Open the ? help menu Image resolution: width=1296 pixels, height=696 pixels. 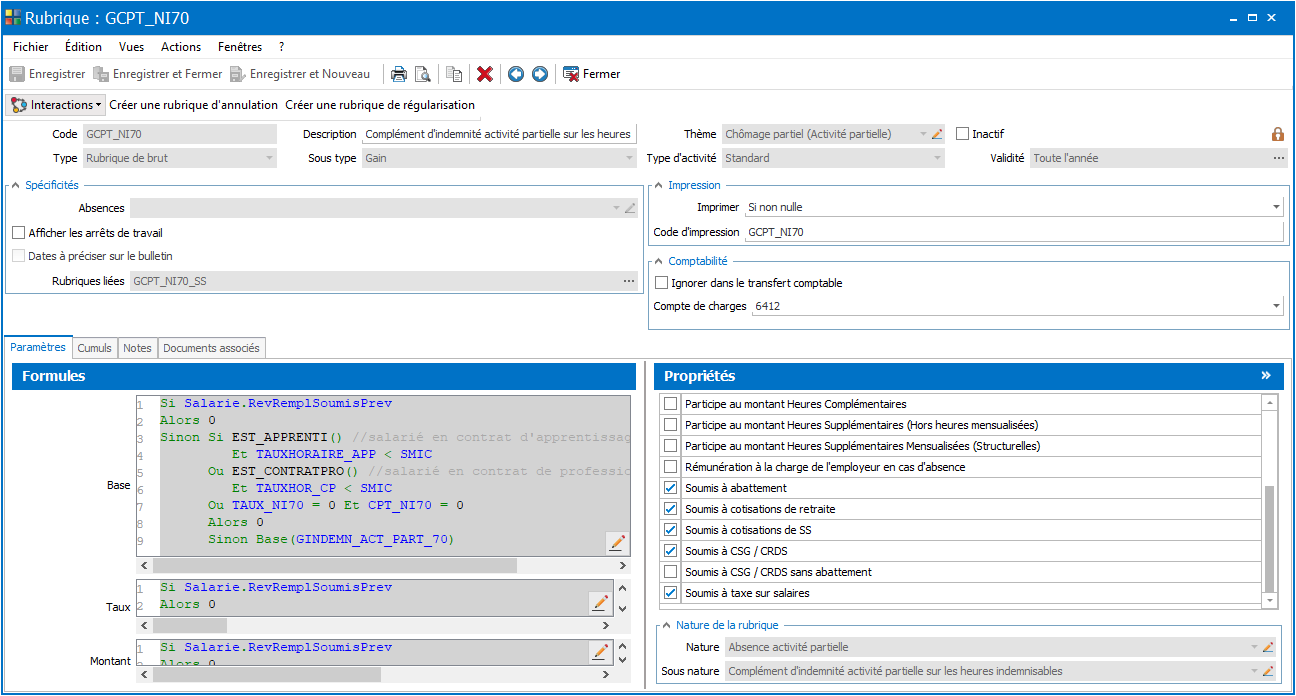(282, 47)
